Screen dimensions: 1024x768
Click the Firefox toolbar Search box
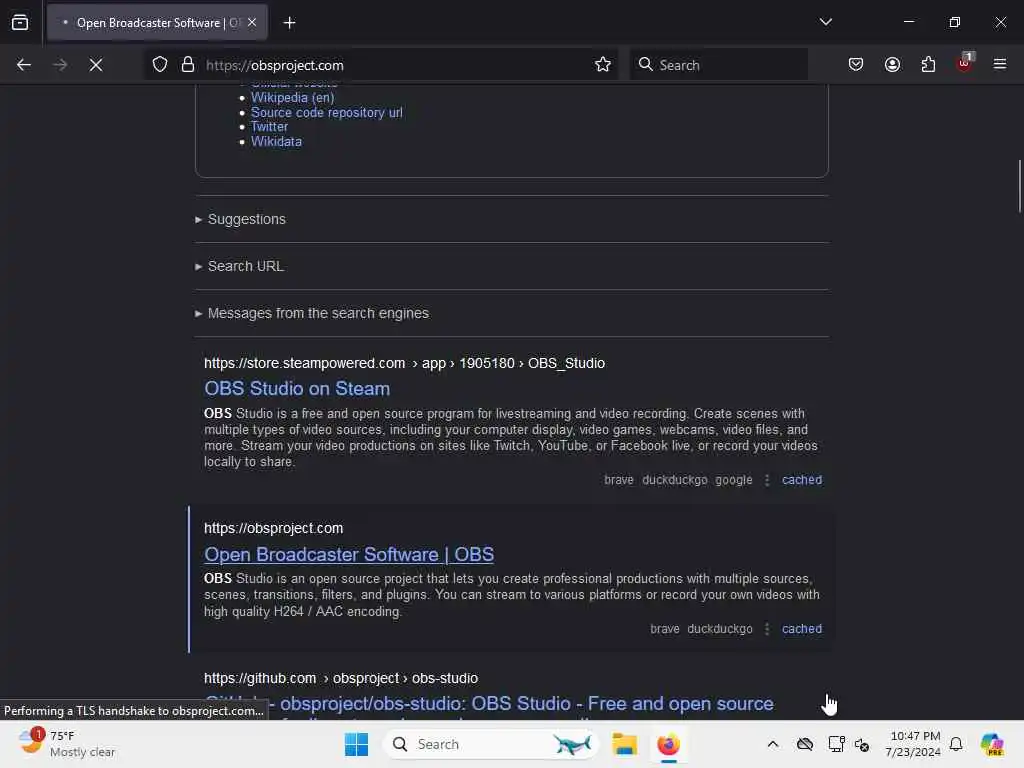(719, 65)
